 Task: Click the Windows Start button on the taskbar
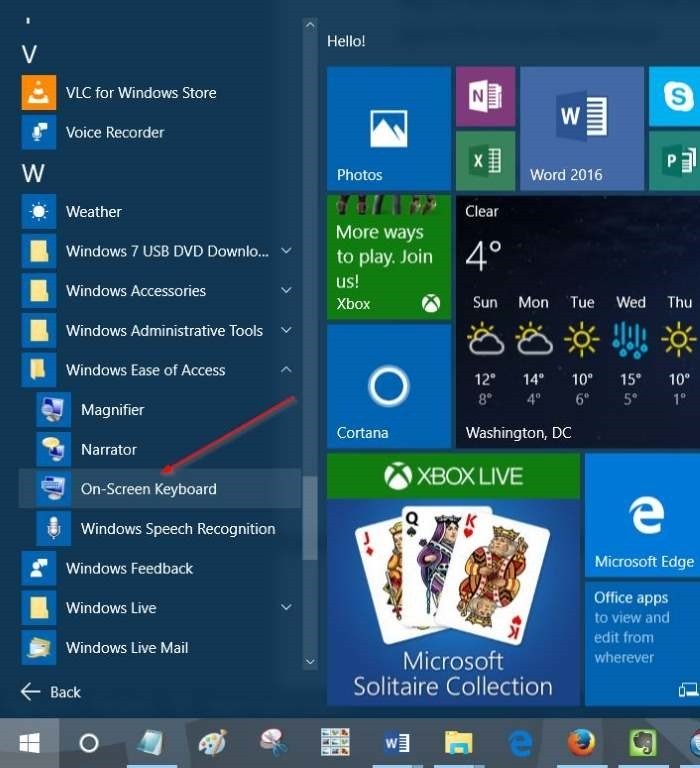click(29, 743)
